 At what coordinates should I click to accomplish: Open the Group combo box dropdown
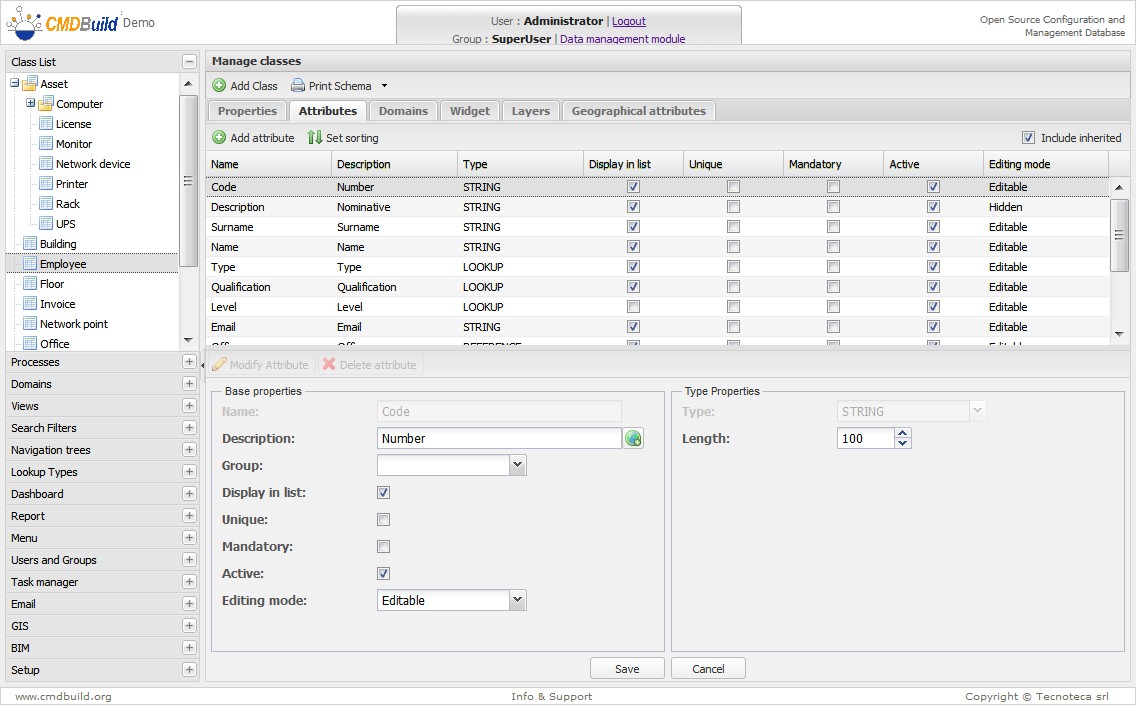click(517, 465)
